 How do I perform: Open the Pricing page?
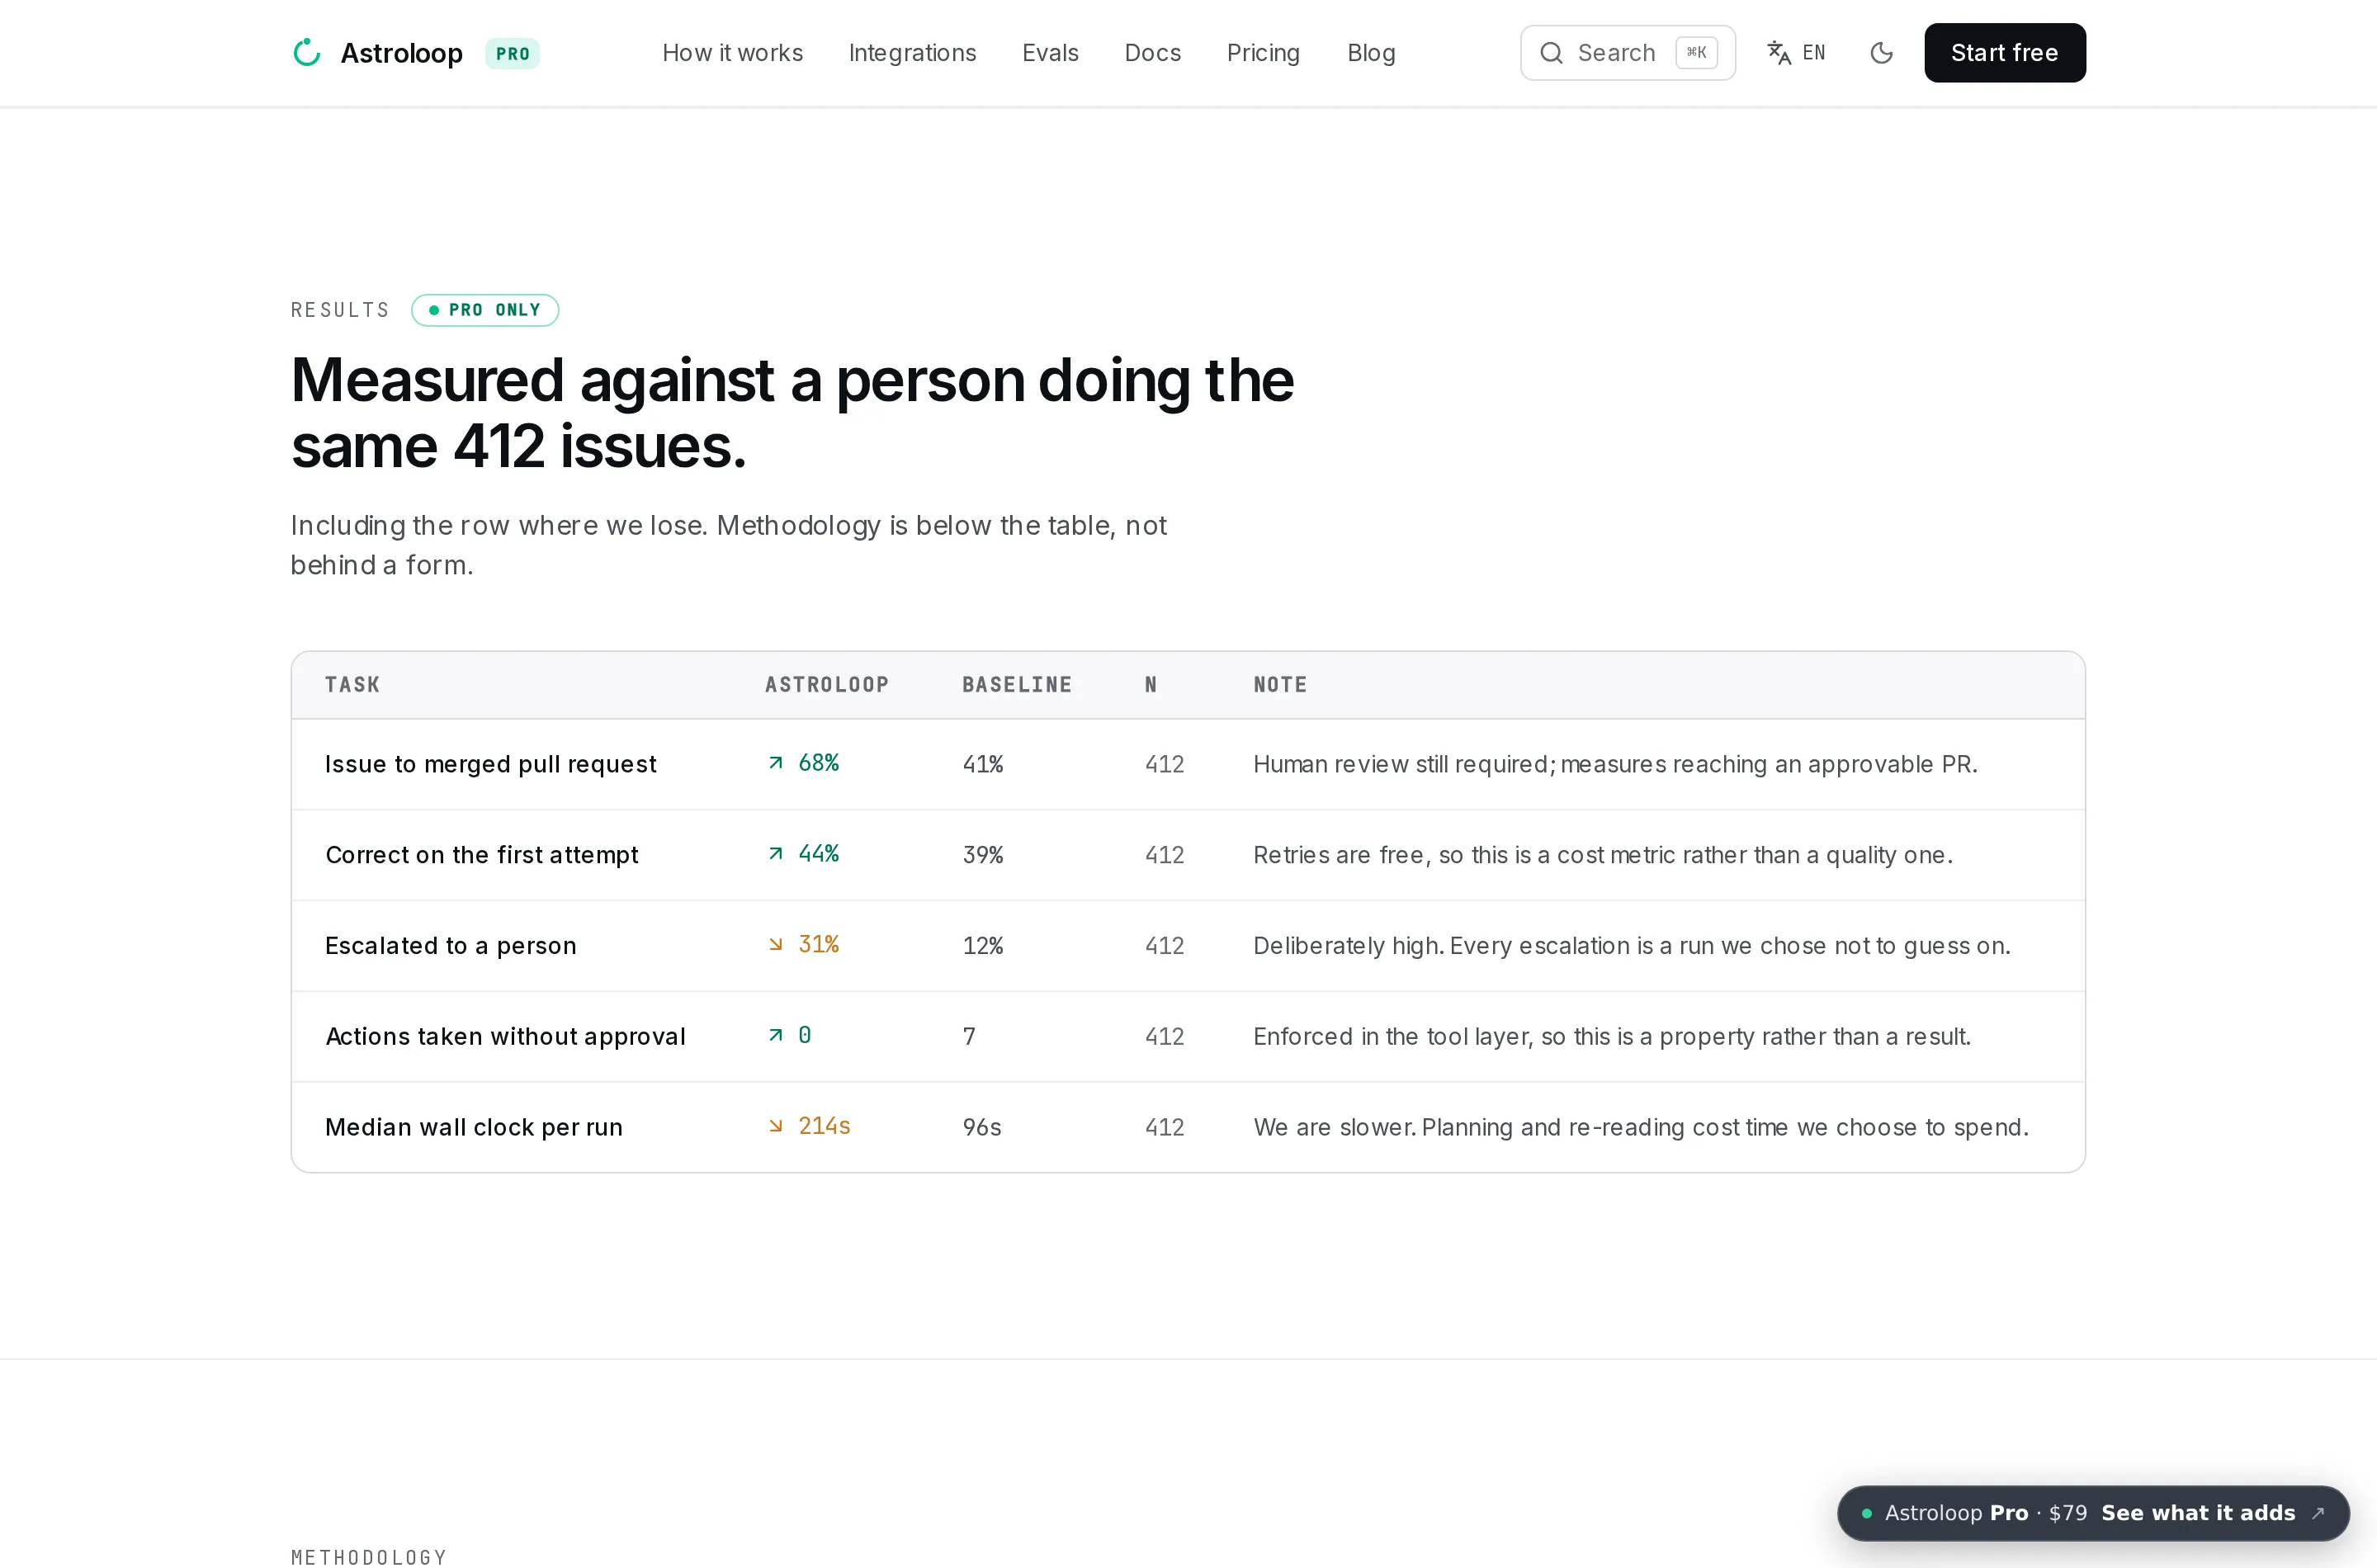[1263, 53]
